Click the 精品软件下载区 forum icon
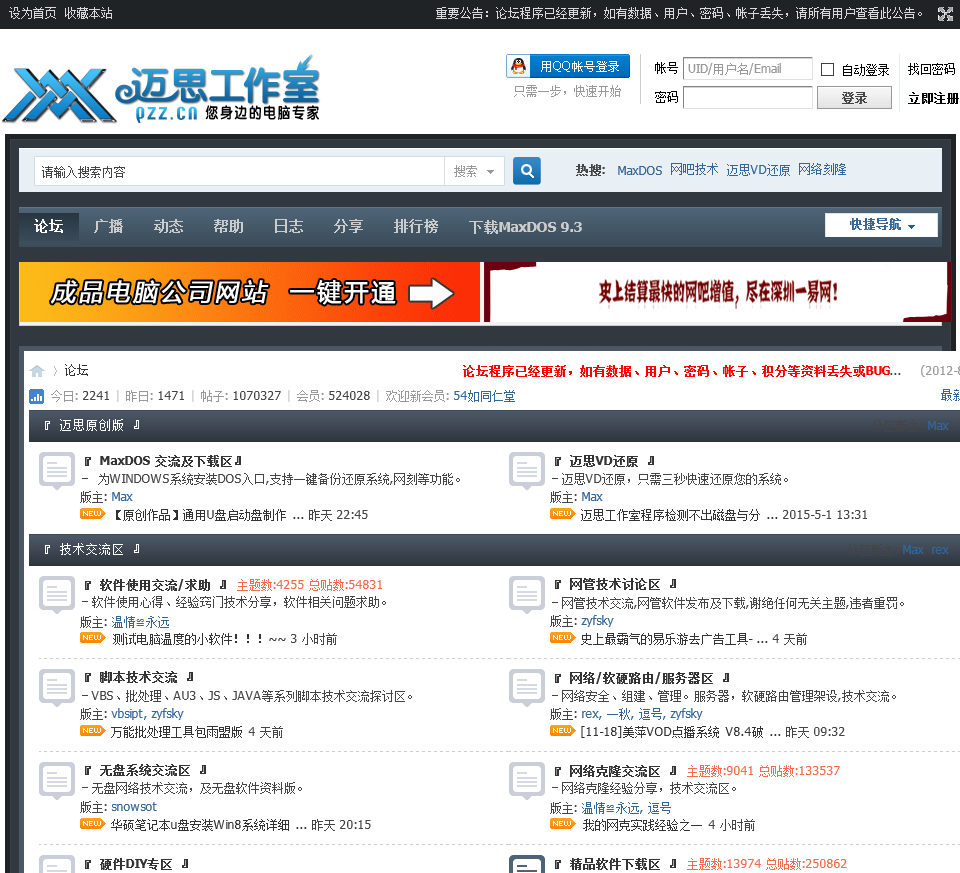 click(x=527, y=864)
